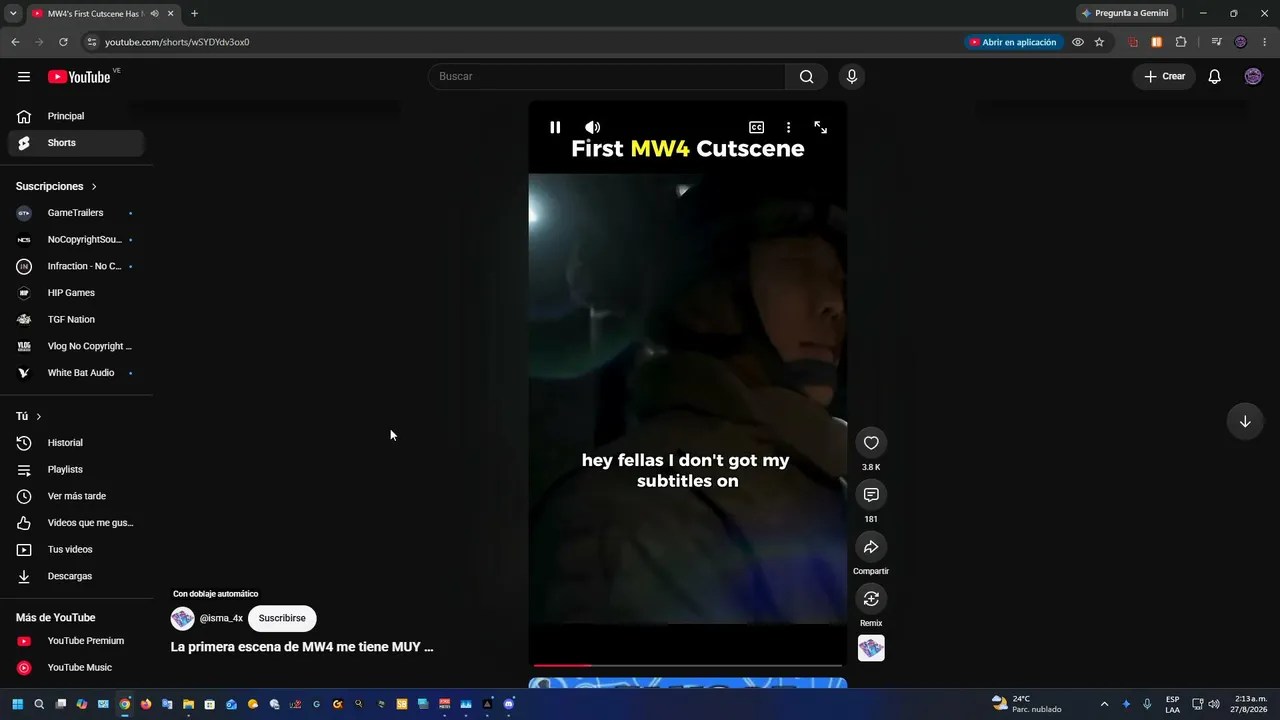This screenshot has width=1280, height=720.
Task: Open Historial in the sidebar
Action: pyautogui.click(x=76, y=443)
